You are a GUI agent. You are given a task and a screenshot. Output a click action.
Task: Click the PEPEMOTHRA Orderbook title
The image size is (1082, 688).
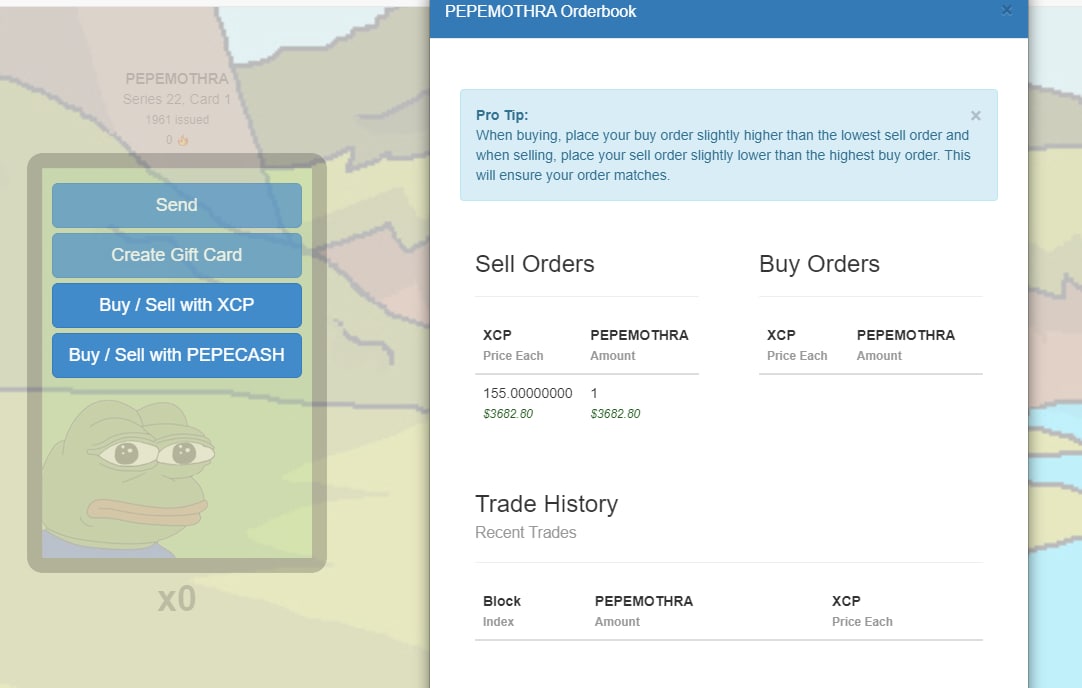pyautogui.click(x=540, y=12)
